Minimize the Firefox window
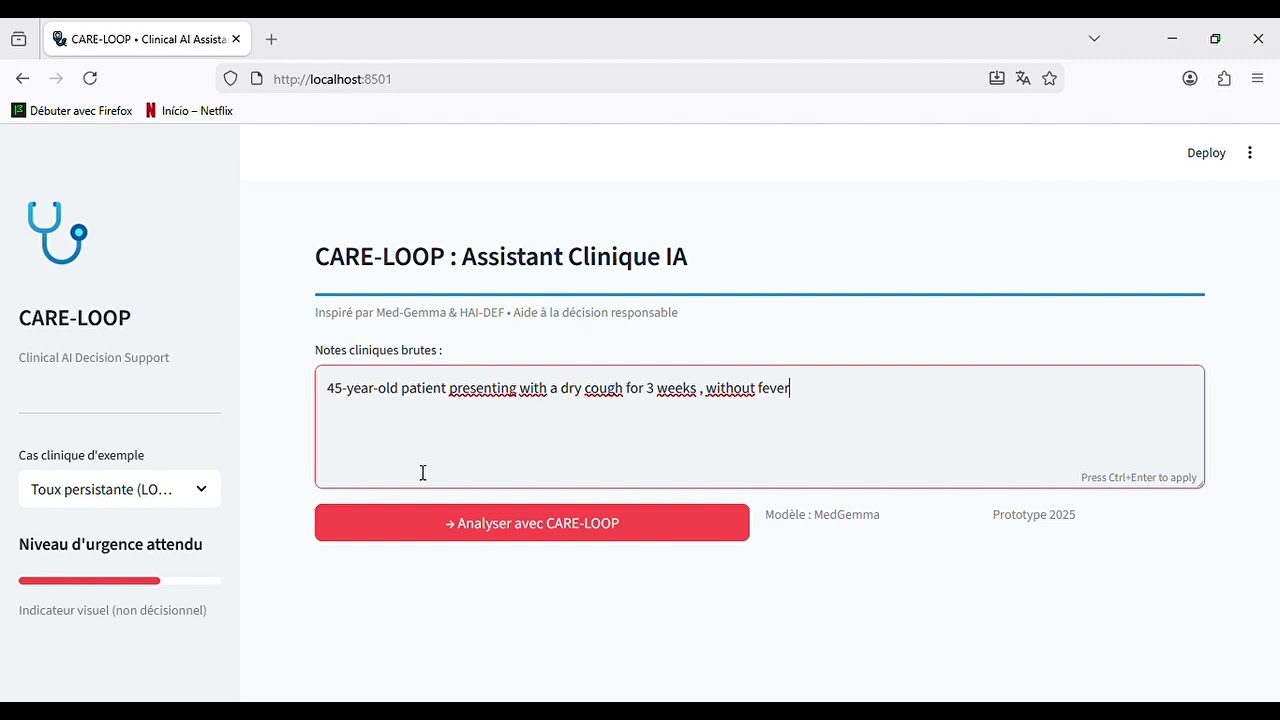 point(1172,39)
